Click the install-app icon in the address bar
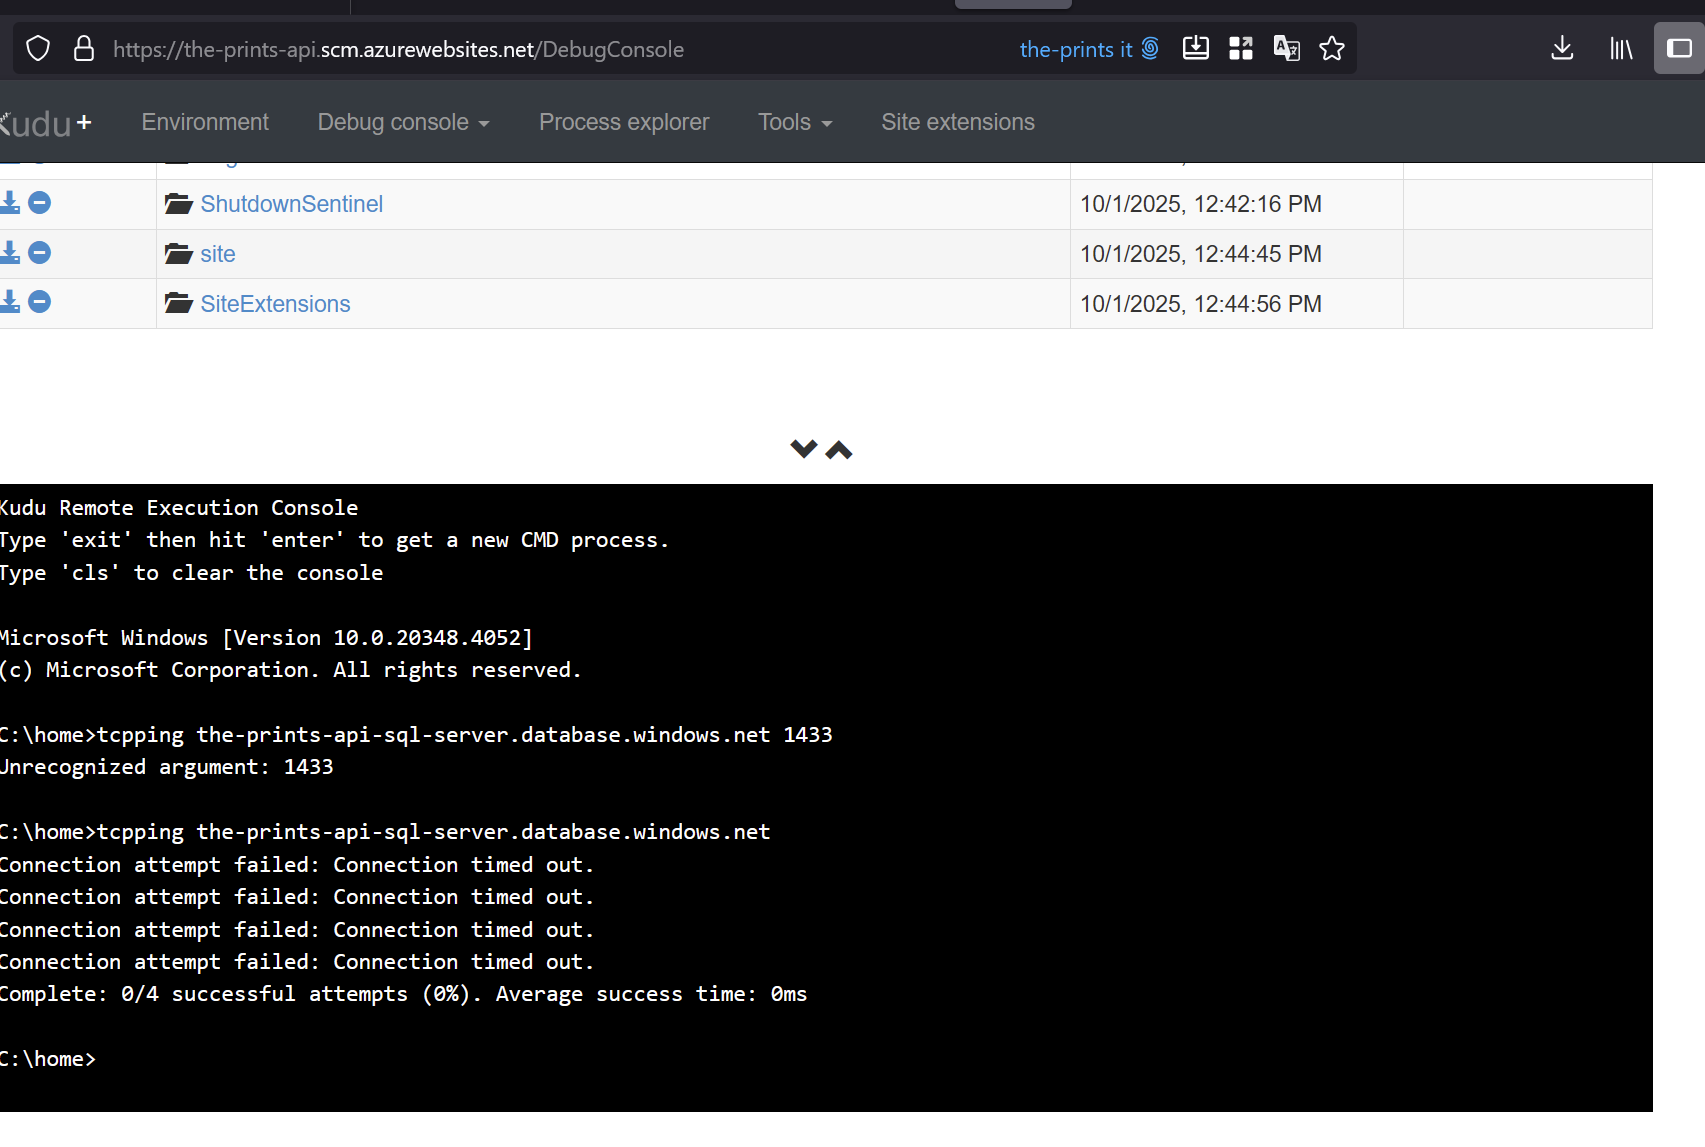This screenshot has width=1705, height=1147. (1196, 48)
